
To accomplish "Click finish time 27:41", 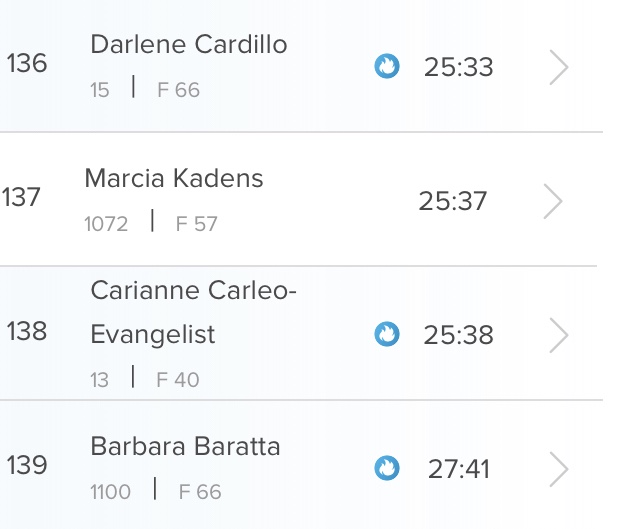I will (x=458, y=468).
